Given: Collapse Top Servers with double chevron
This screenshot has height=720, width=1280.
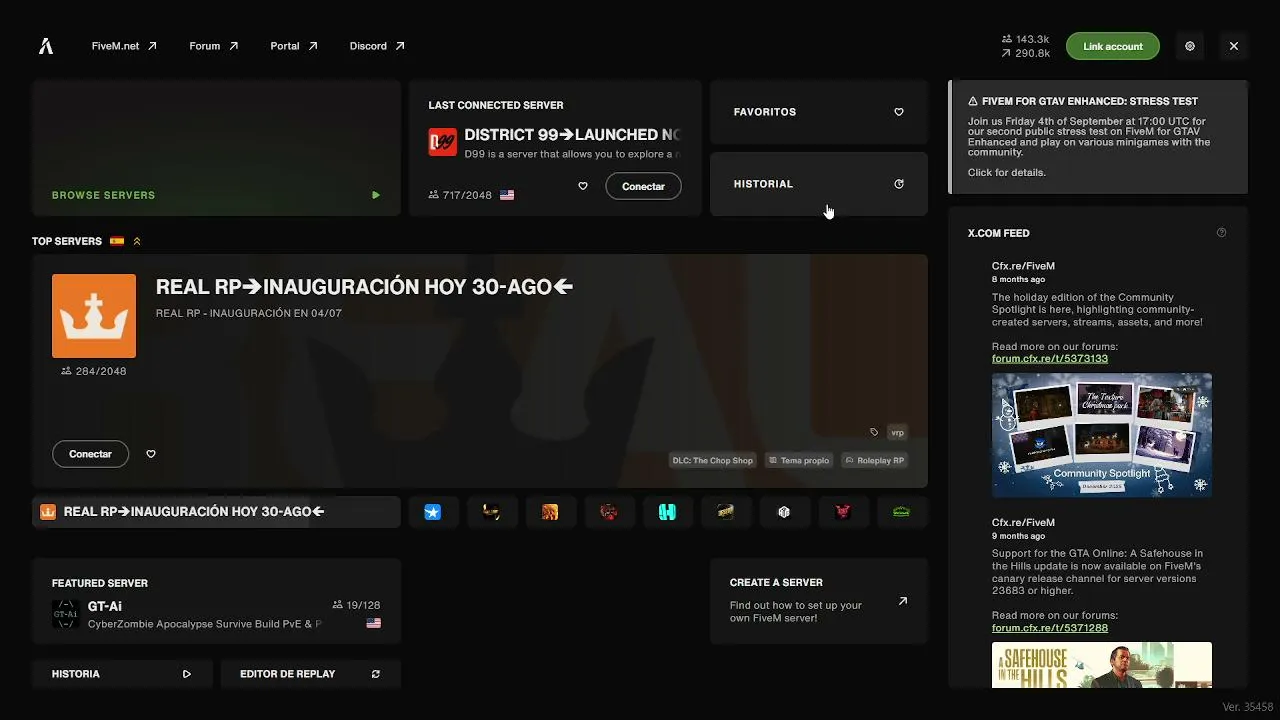Looking at the screenshot, I should pyautogui.click(x=137, y=241).
